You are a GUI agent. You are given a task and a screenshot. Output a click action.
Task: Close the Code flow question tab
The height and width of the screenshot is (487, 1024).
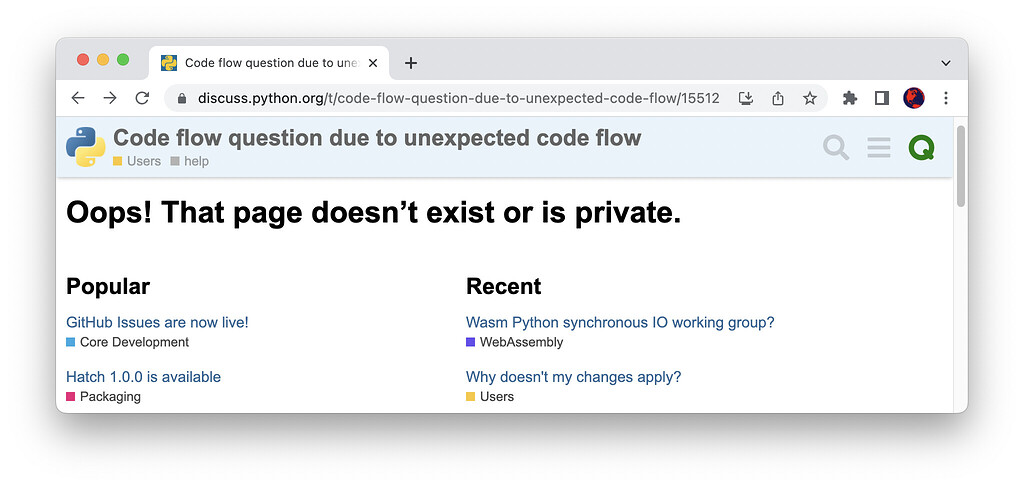pyautogui.click(x=373, y=63)
